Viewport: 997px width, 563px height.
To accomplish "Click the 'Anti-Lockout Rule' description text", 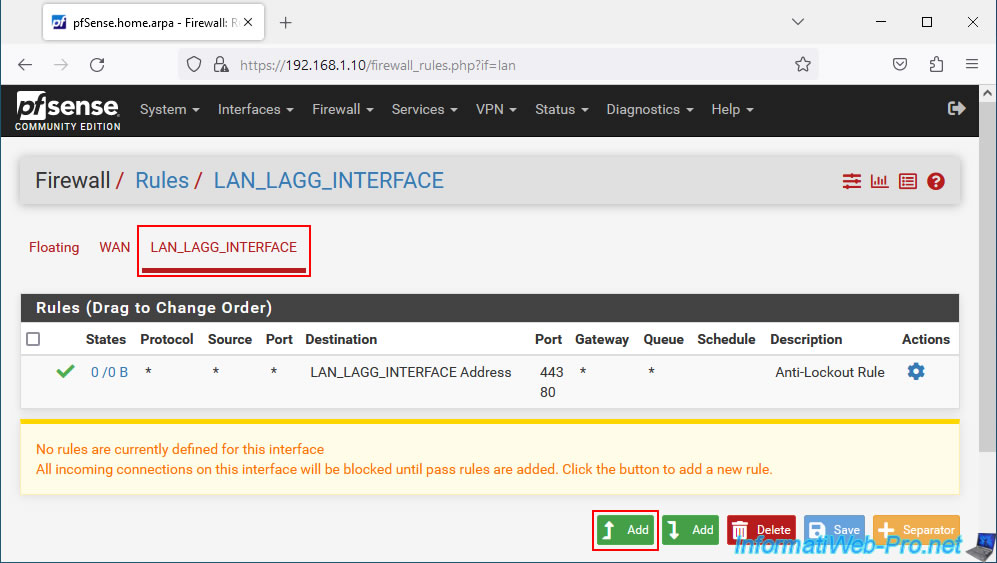I will click(x=830, y=372).
